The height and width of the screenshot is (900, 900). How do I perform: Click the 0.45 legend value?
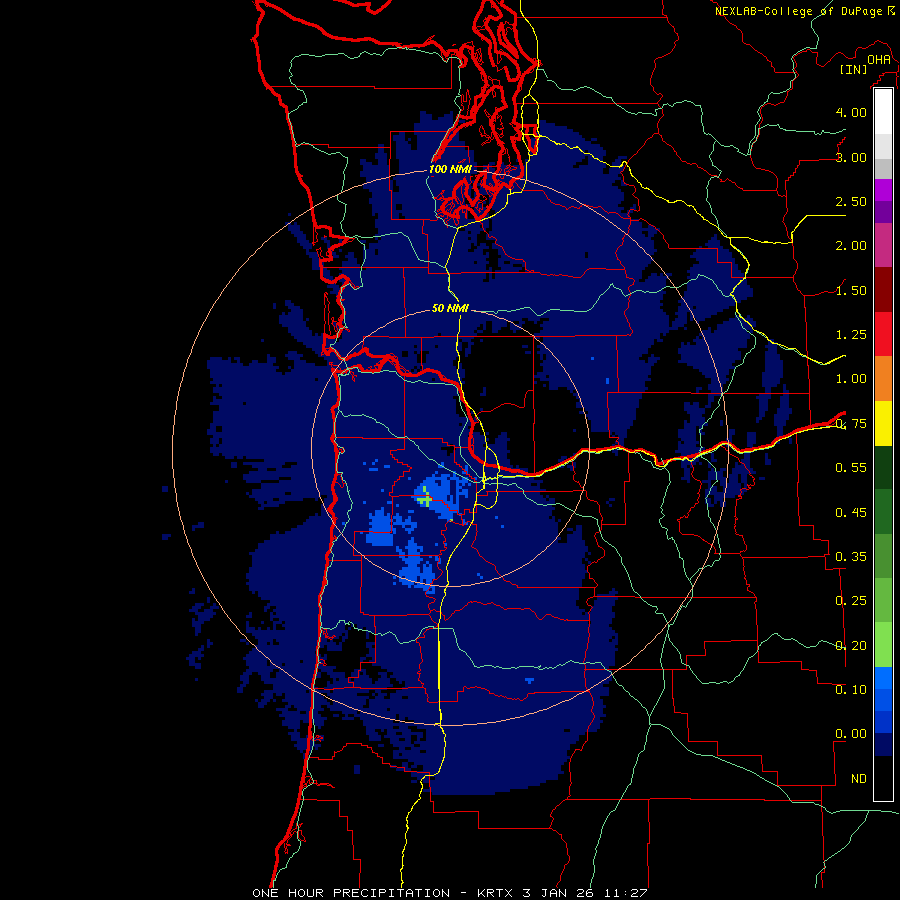[851, 513]
